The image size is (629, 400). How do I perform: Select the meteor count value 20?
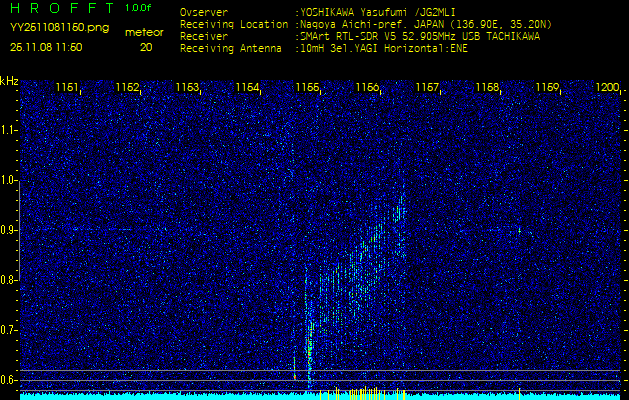(x=146, y=47)
